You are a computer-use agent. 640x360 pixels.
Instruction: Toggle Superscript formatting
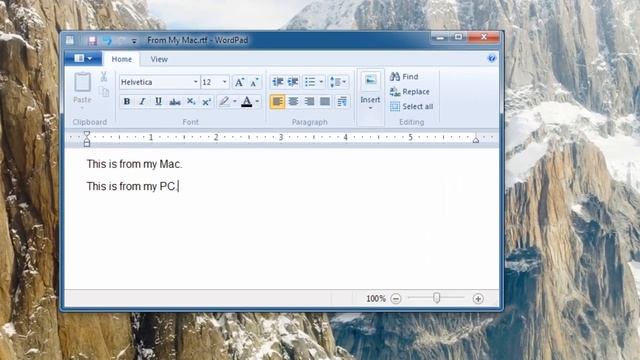coord(207,101)
